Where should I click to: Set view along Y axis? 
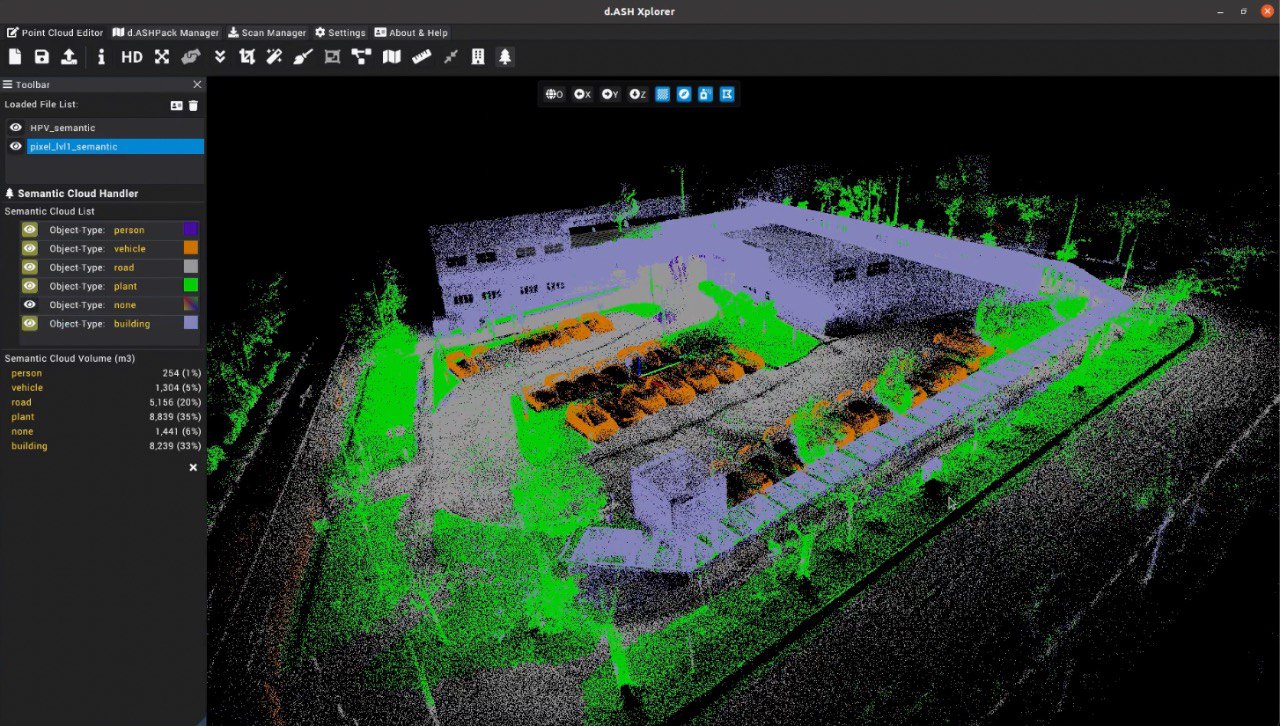[610, 94]
